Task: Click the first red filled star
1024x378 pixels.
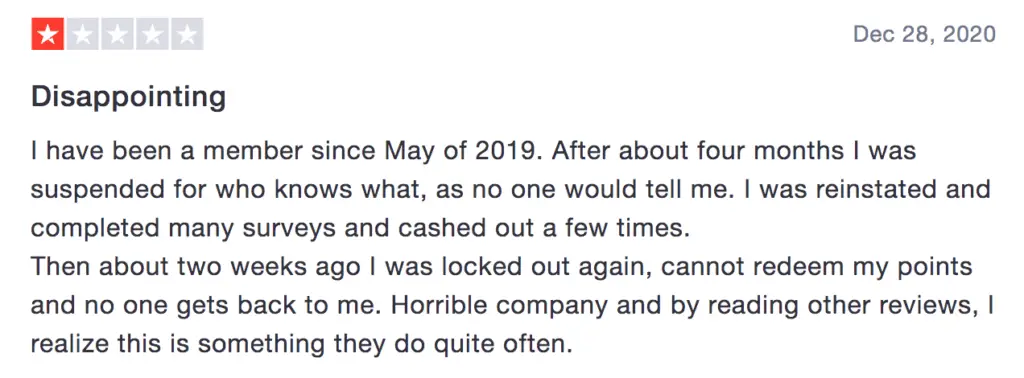Action: [x=48, y=35]
